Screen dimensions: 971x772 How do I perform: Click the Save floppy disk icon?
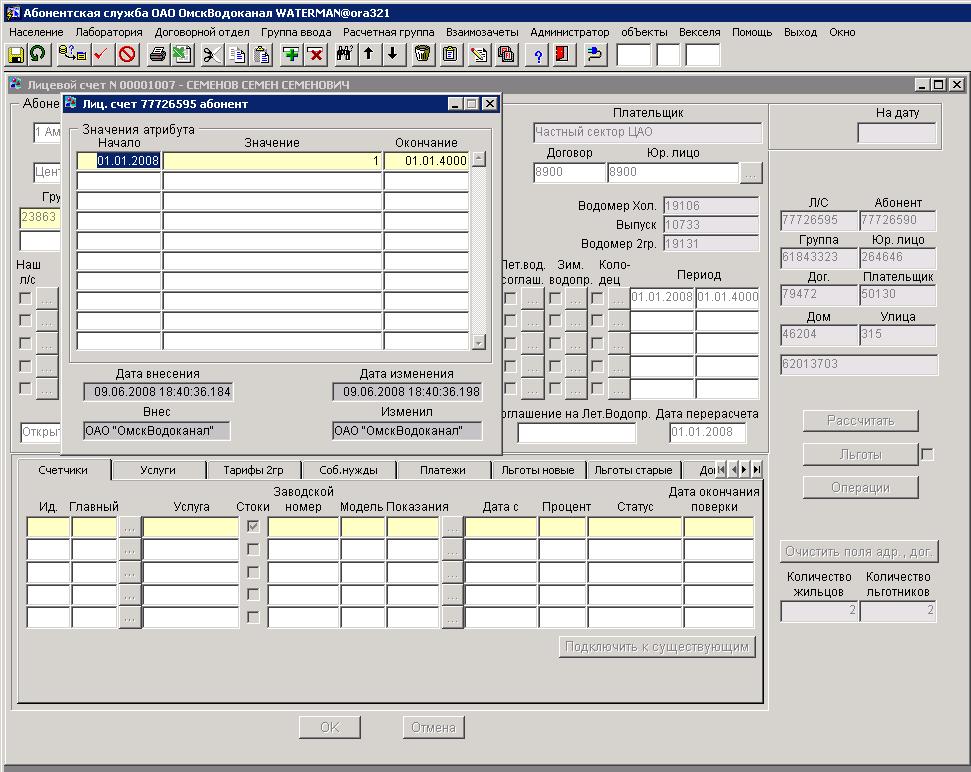pyautogui.click(x=17, y=54)
